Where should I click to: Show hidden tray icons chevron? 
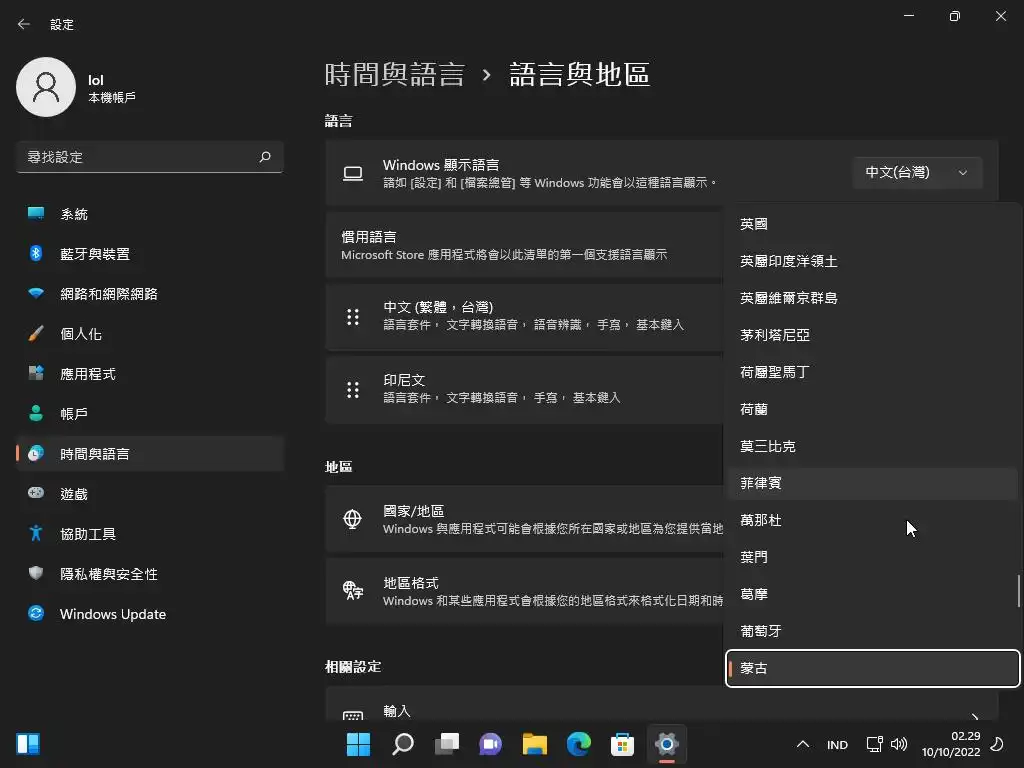click(803, 744)
